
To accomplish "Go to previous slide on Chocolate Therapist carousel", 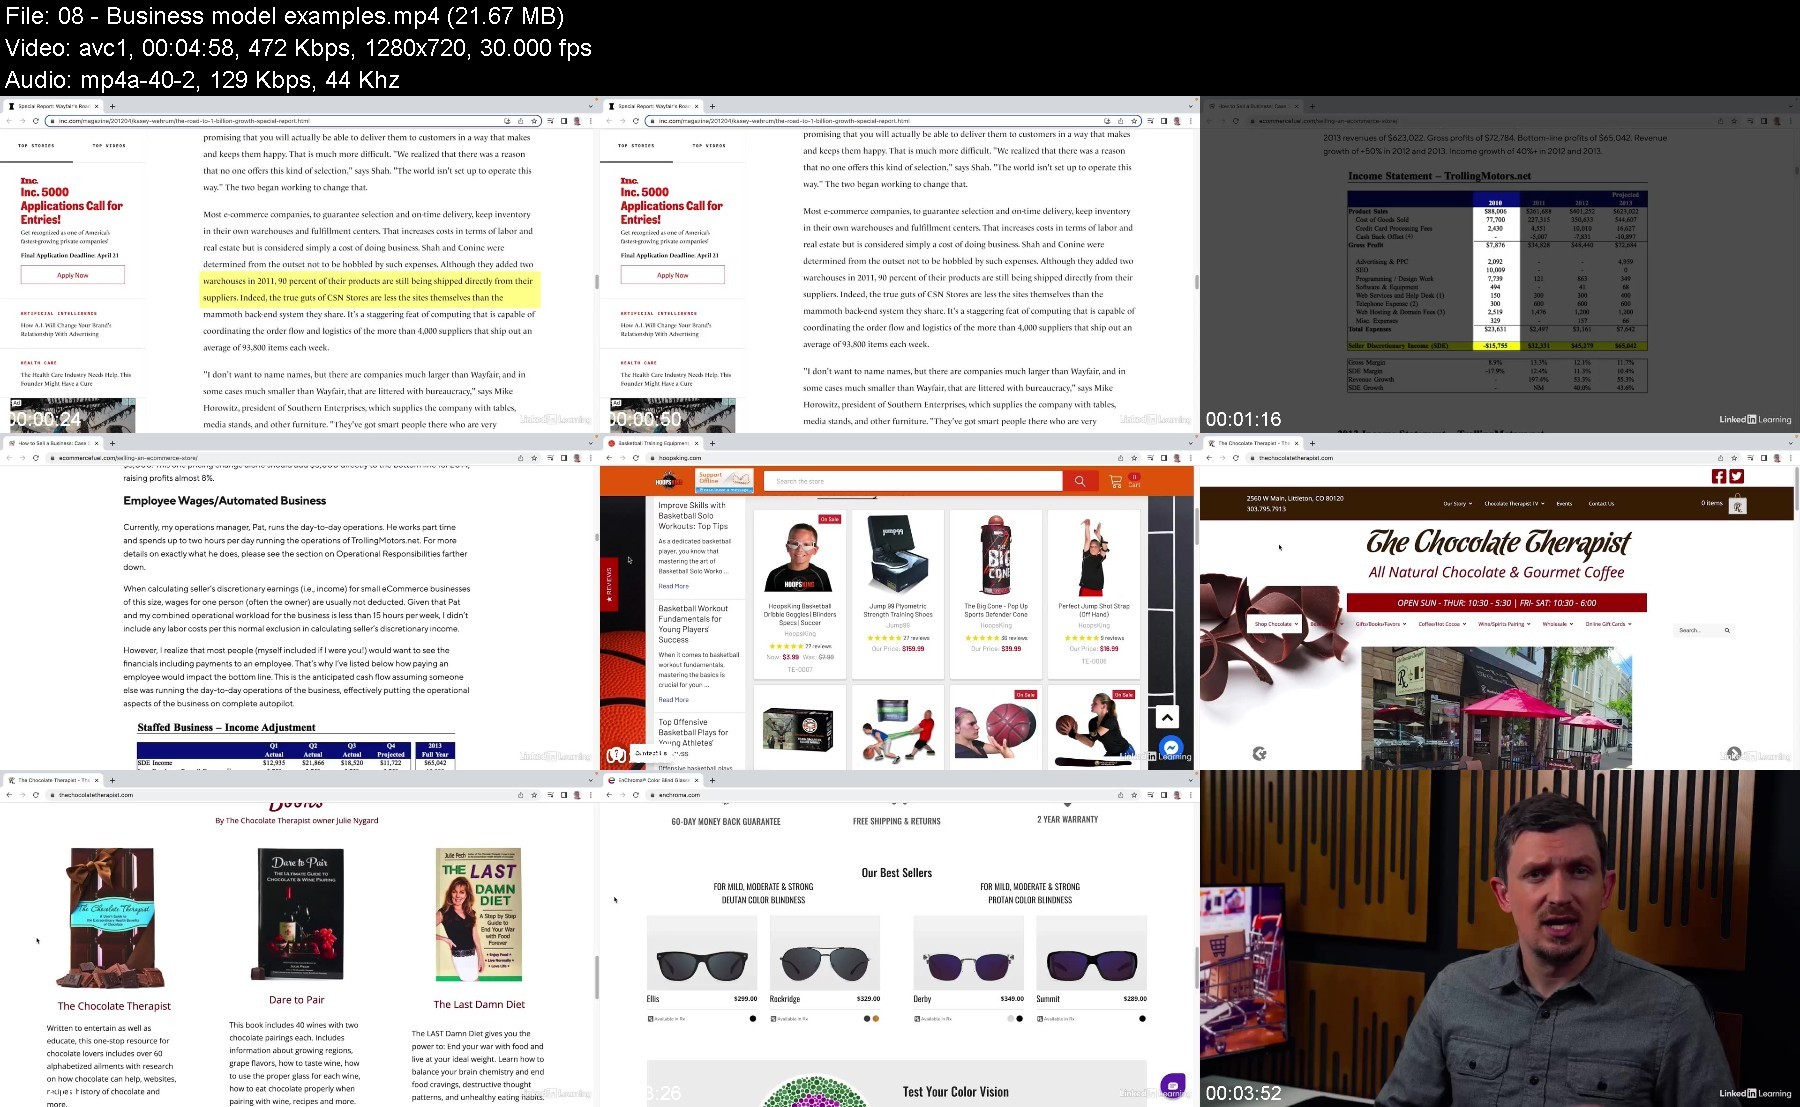I will (x=1259, y=754).
